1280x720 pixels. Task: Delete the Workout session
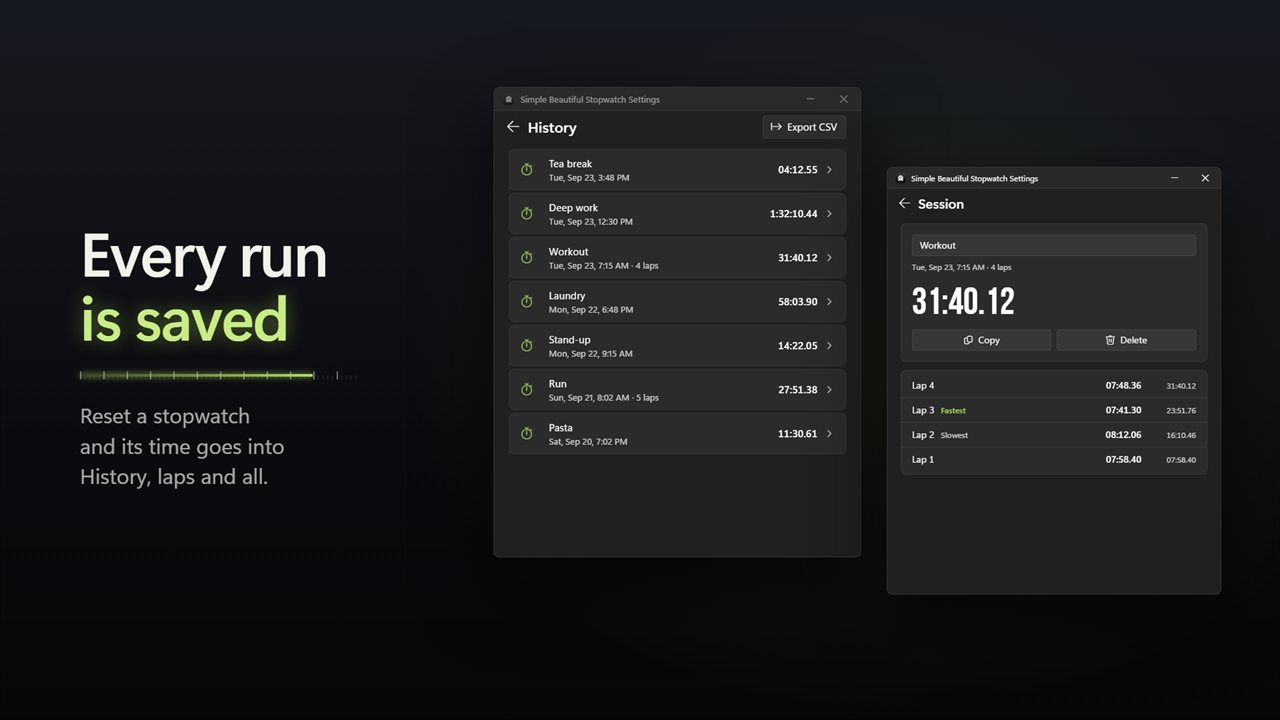(x=1126, y=340)
